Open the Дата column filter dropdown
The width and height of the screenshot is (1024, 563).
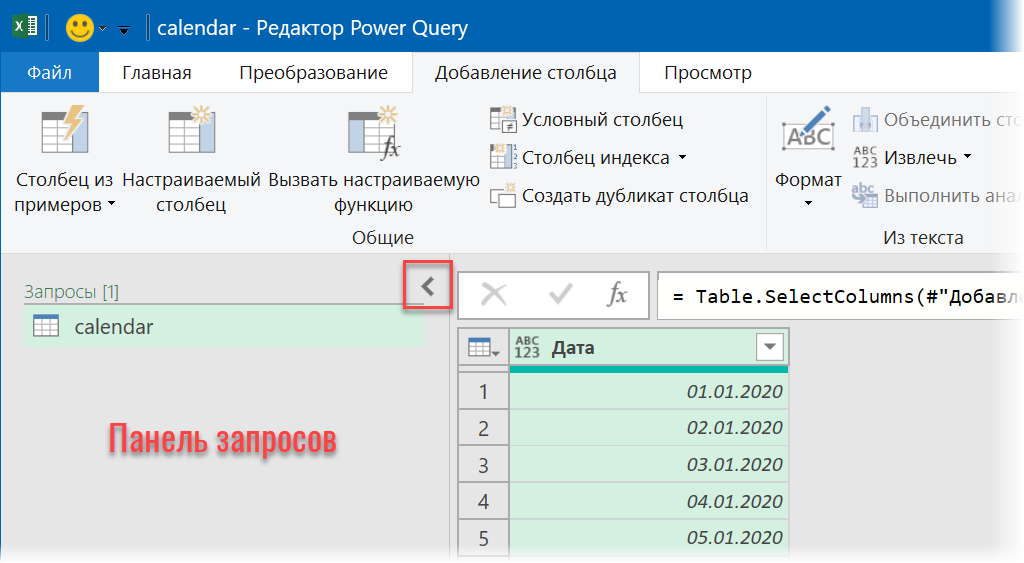770,347
